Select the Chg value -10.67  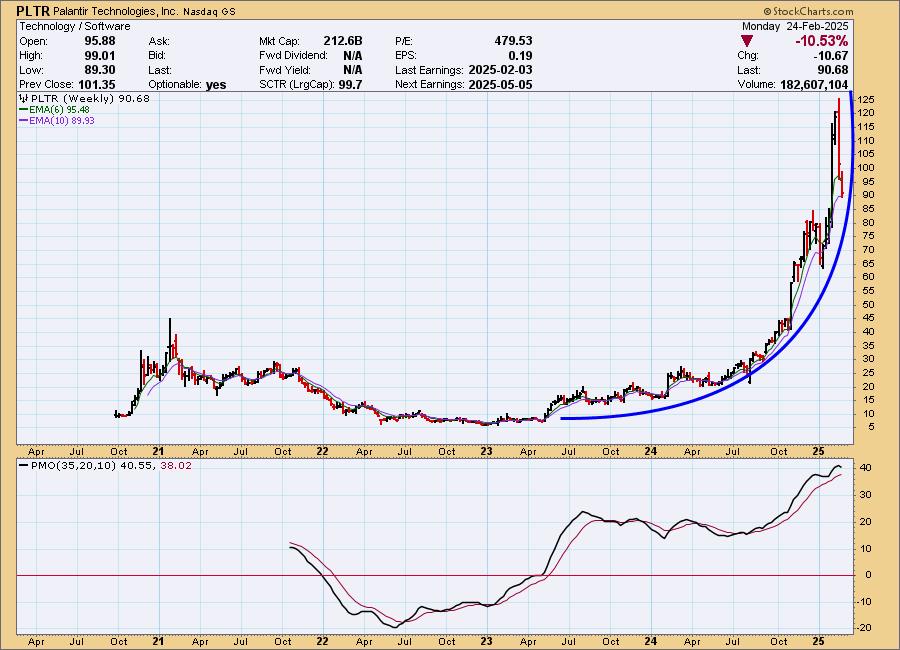point(831,56)
